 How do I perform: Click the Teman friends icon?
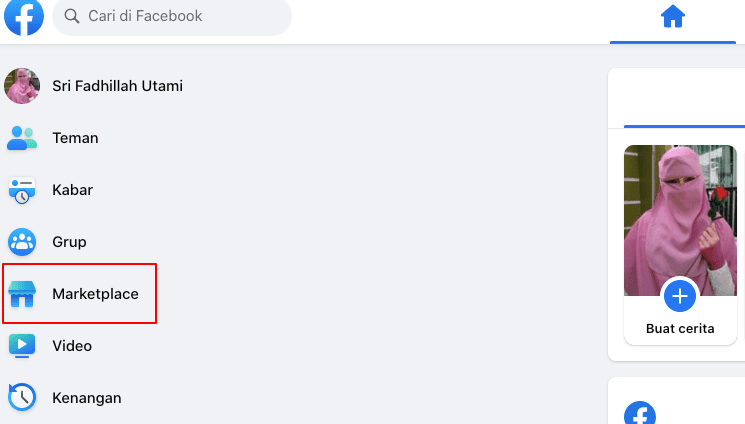pyautogui.click(x=22, y=138)
